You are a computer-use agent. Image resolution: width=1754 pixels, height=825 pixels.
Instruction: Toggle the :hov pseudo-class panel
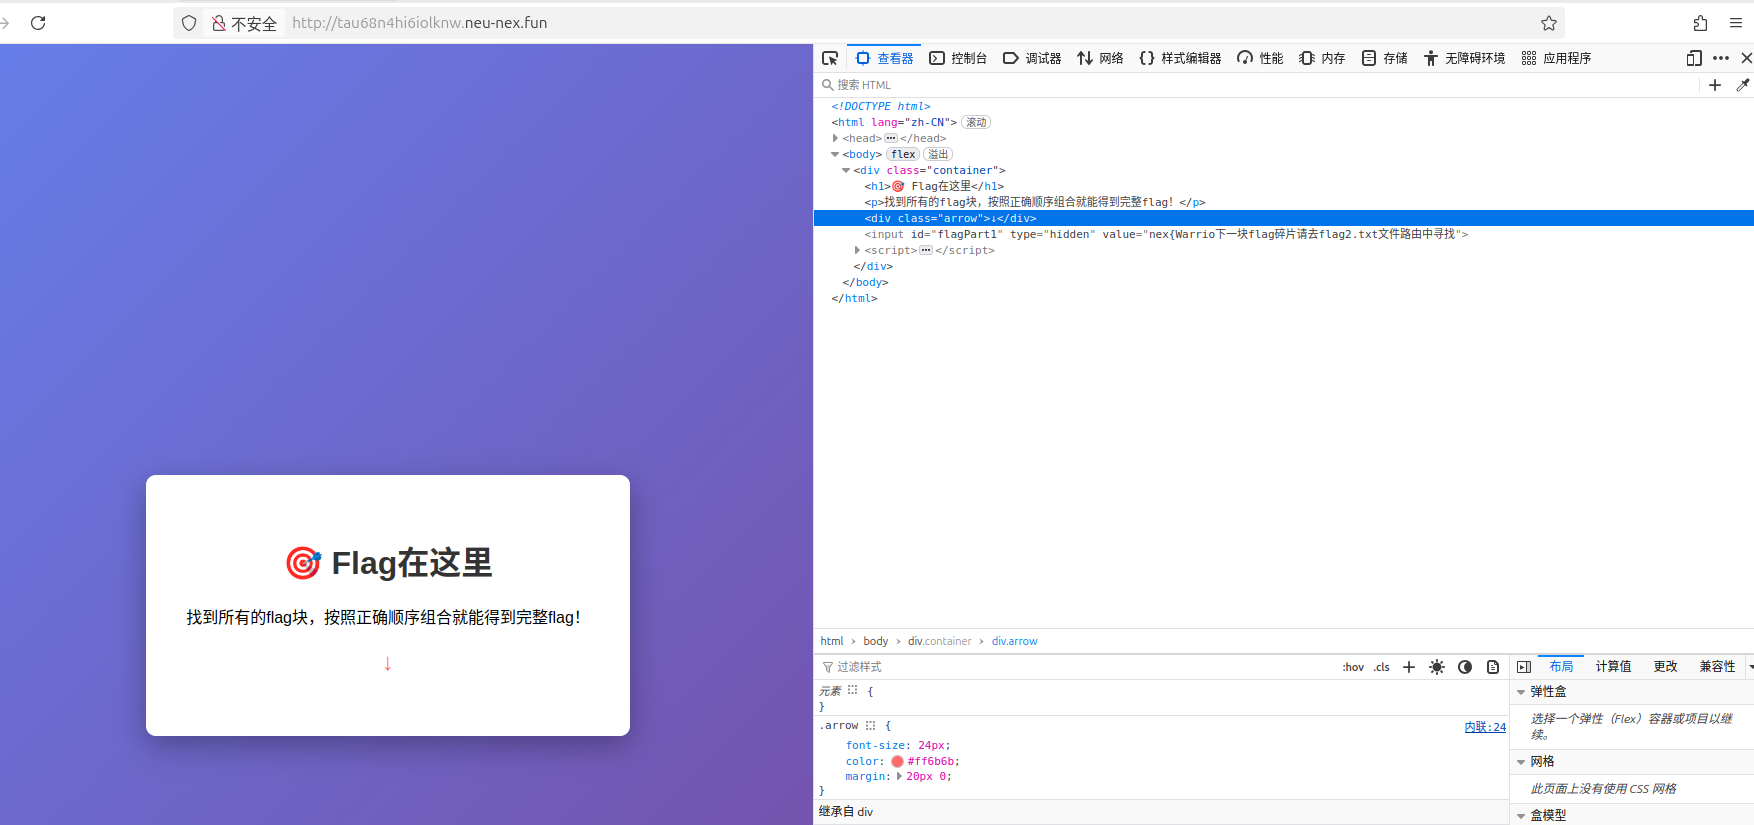[x=1353, y=667]
